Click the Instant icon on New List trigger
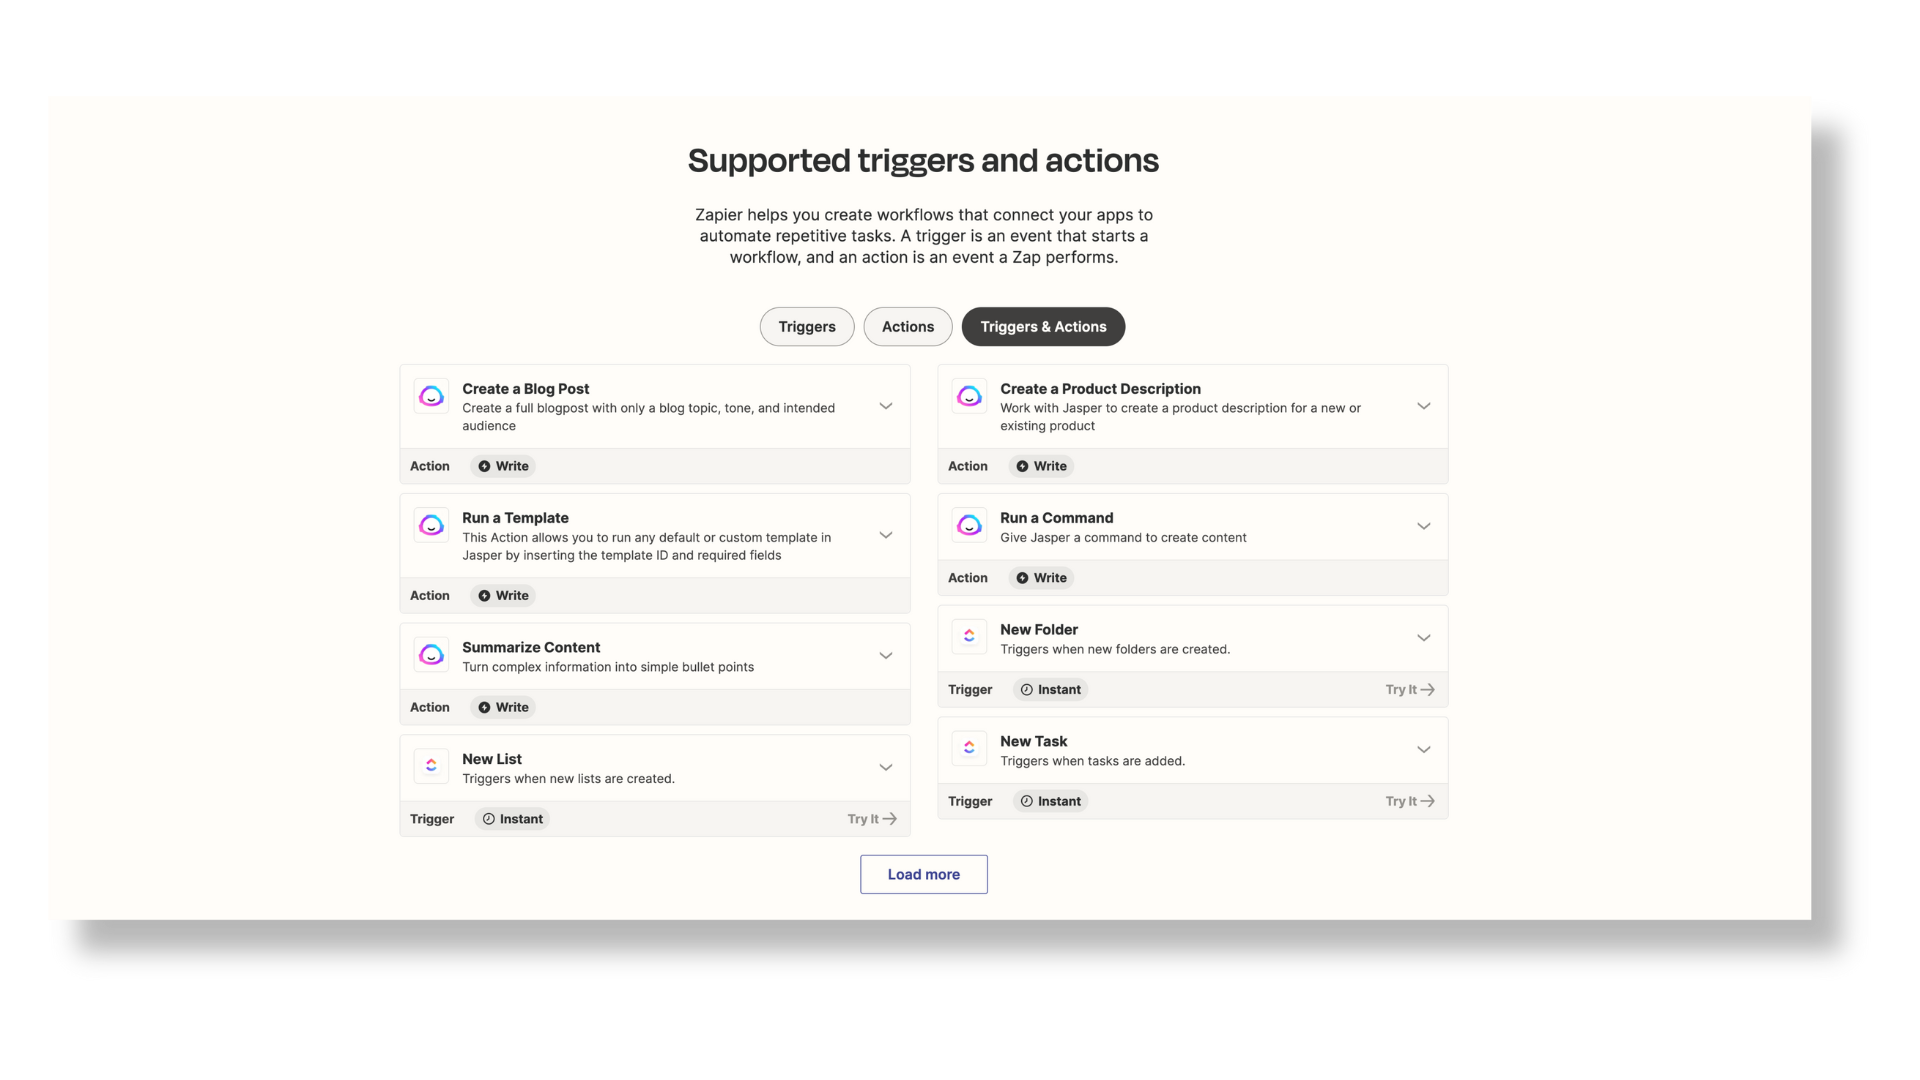The height and width of the screenshot is (1080, 1920). pyautogui.click(x=488, y=818)
